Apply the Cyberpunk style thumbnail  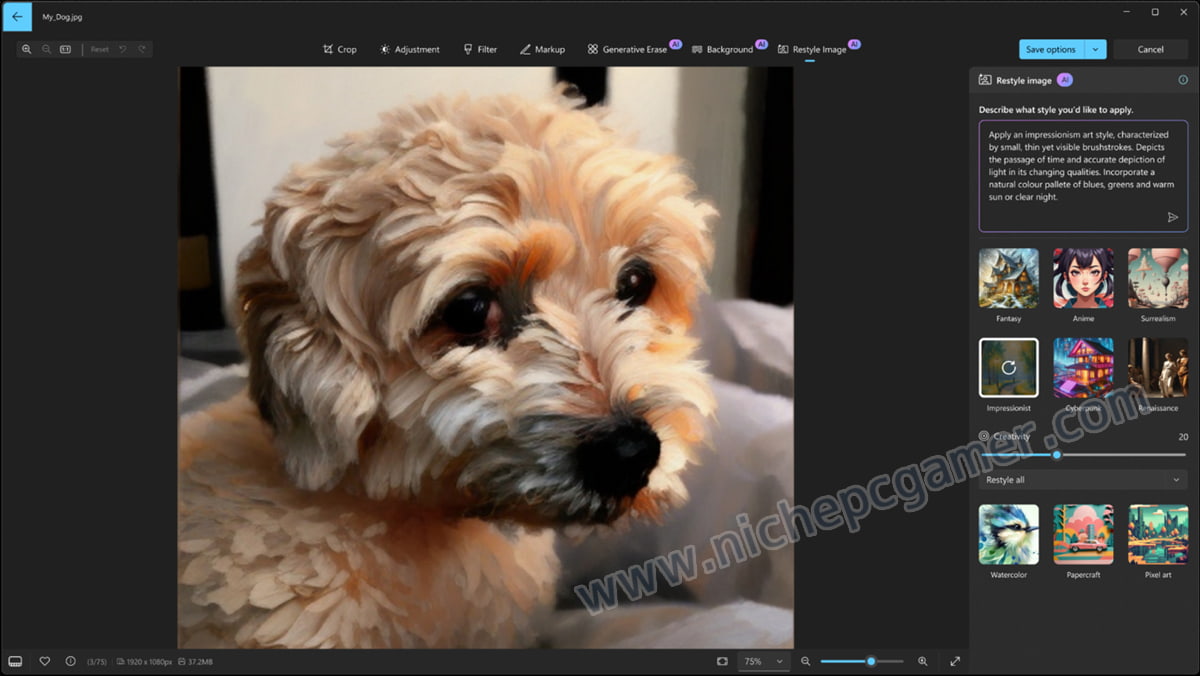tap(1083, 367)
